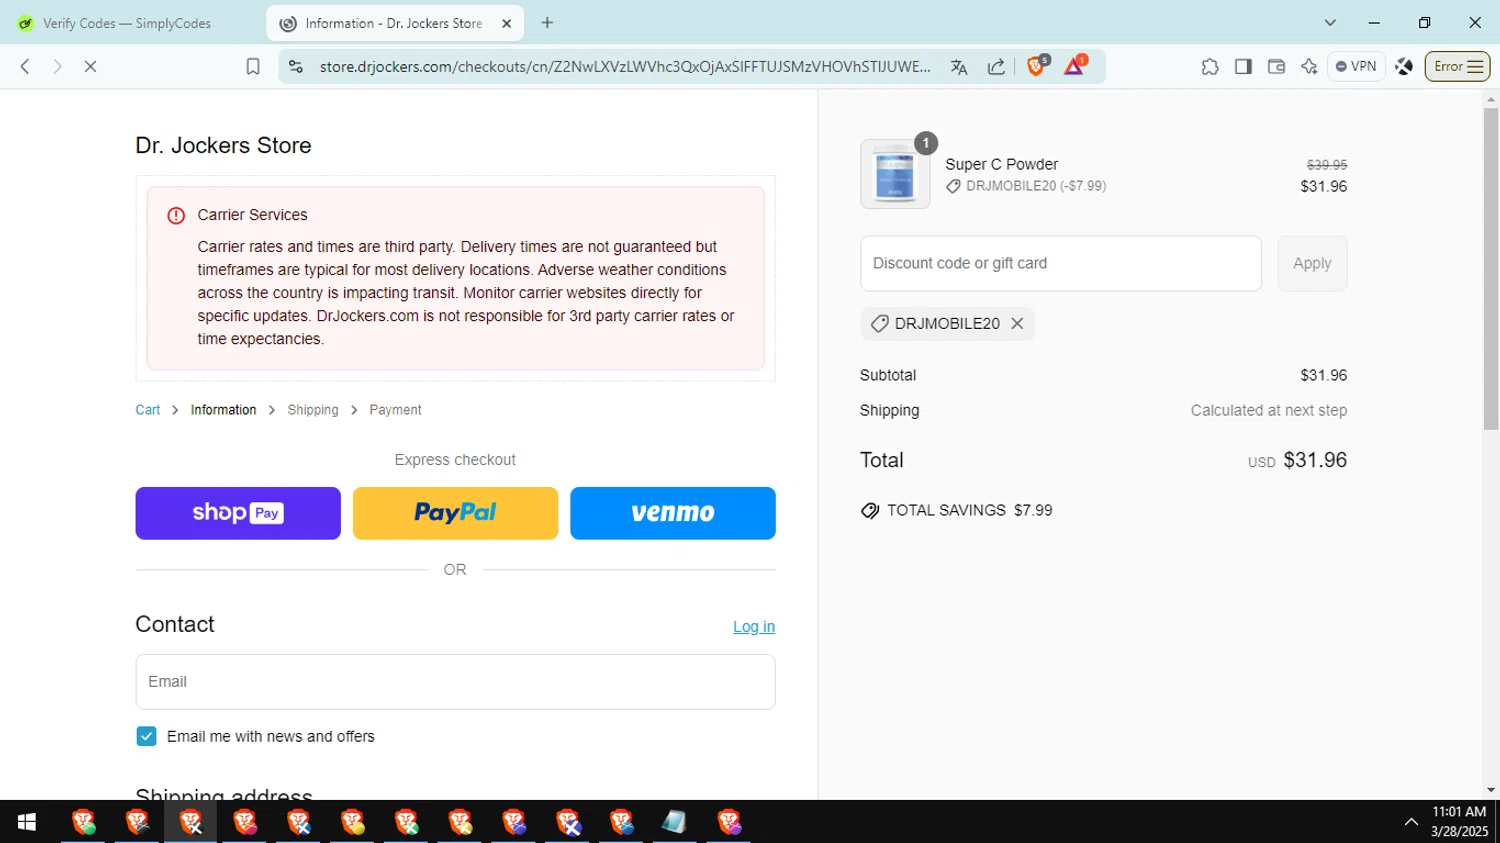Click Calculated at next step text
The image size is (1500, 843).
coord(1269,410)
